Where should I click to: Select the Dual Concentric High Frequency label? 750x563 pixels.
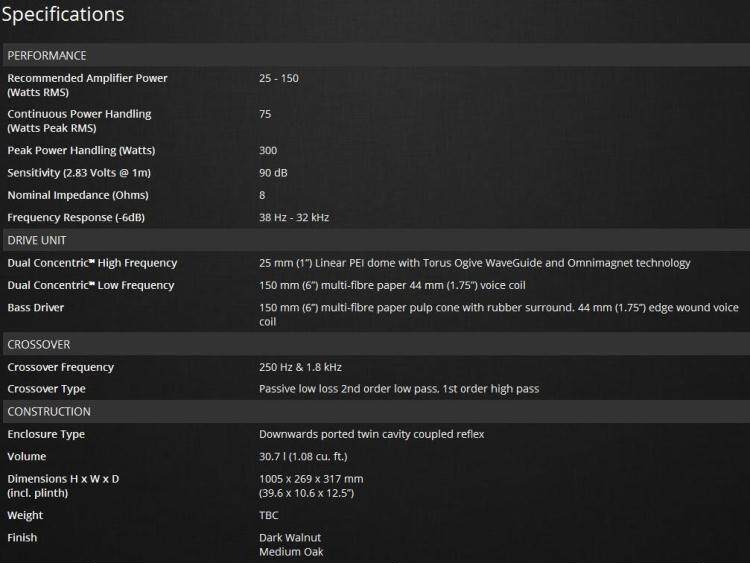[92, 263]
